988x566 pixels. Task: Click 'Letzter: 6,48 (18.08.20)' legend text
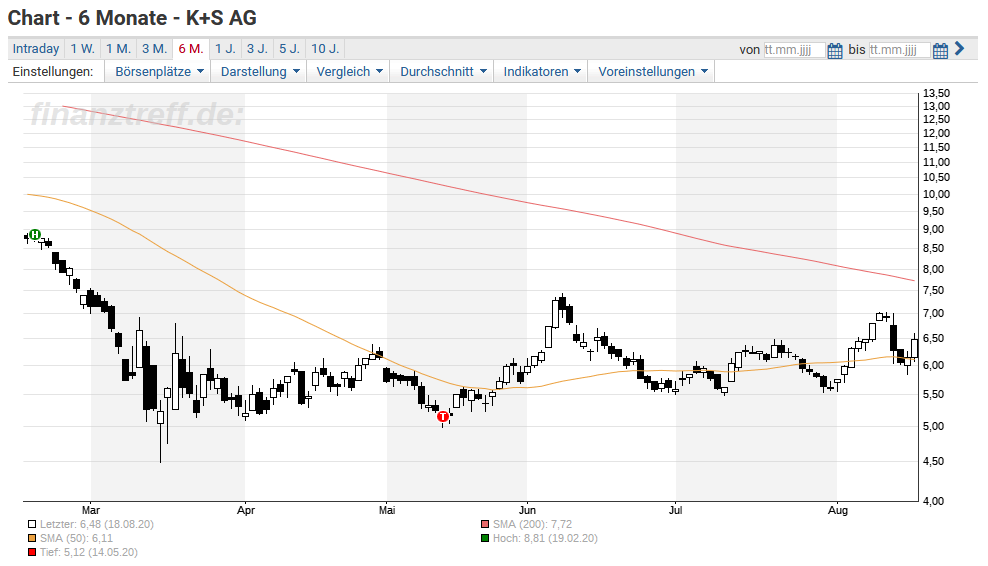tap(96, 524)
